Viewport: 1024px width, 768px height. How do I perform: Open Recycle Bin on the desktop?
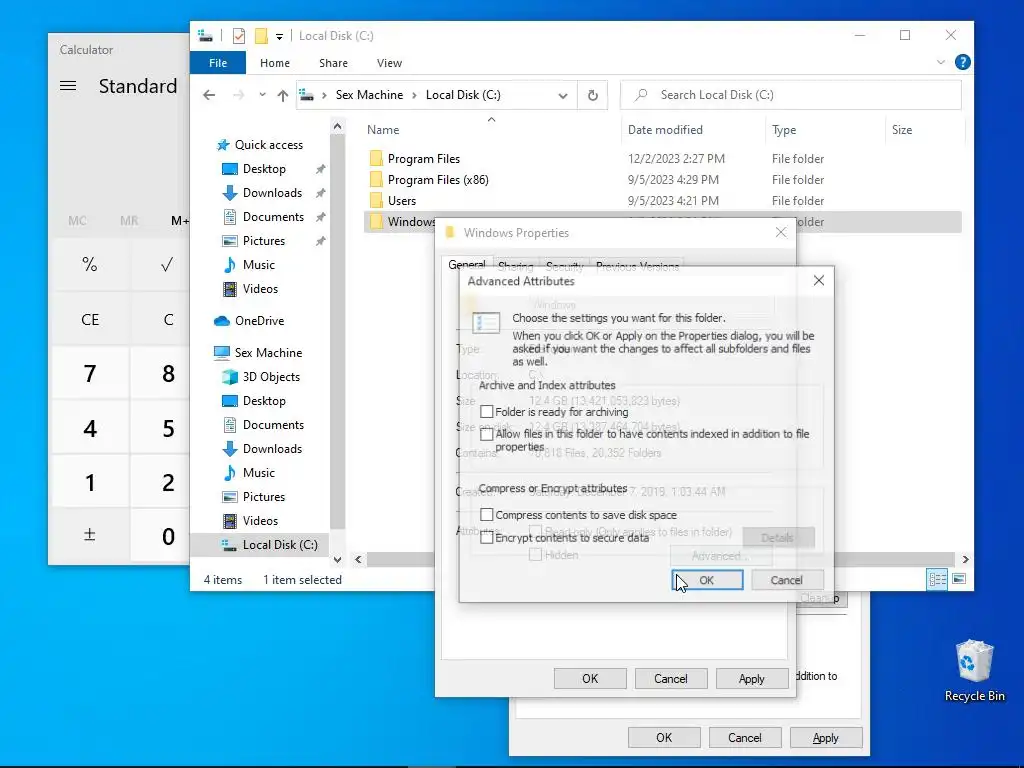(x=974, y=670)
